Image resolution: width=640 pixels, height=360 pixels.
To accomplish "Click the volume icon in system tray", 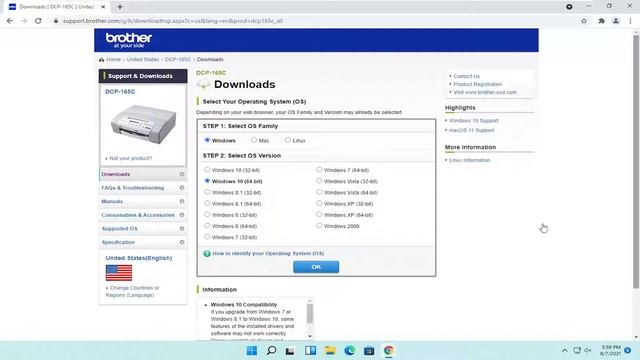I will point(588,351).
